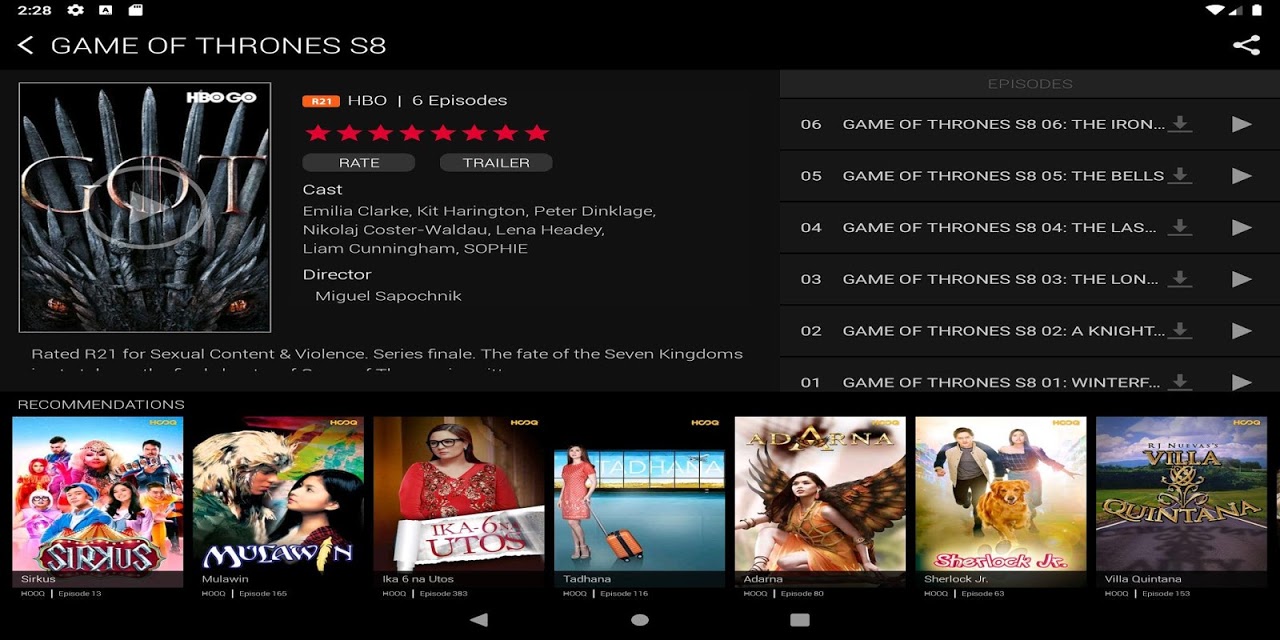Tap Android recent apps square
1280x640 pixels.
pos(800,620)
